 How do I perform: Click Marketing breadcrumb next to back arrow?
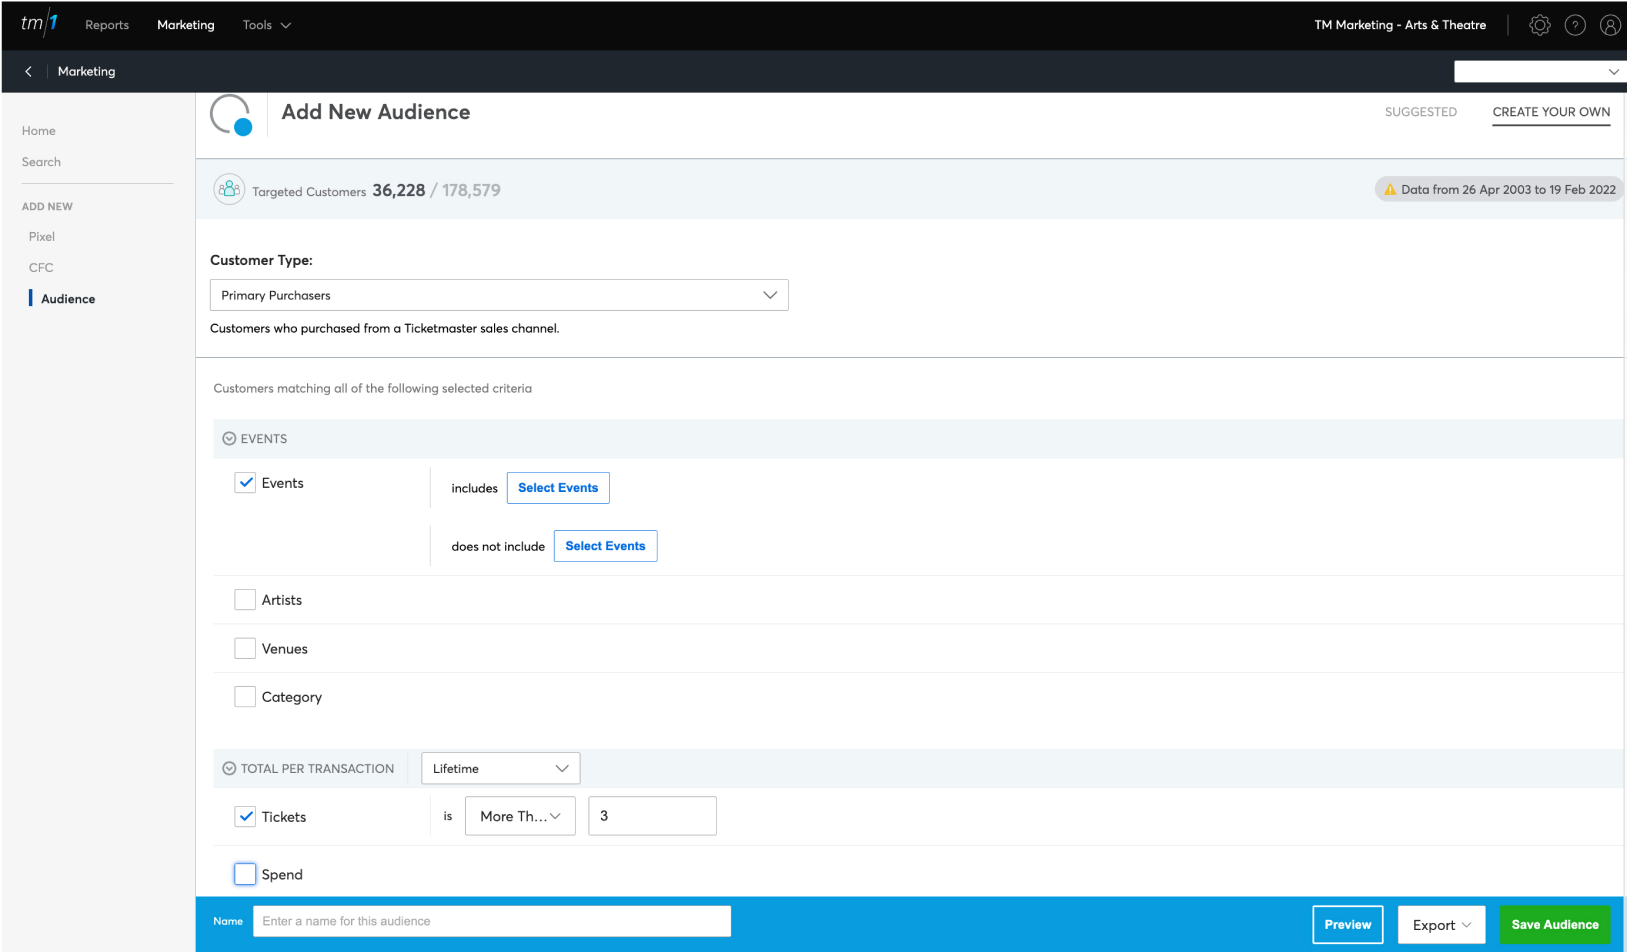pos(86,71)
